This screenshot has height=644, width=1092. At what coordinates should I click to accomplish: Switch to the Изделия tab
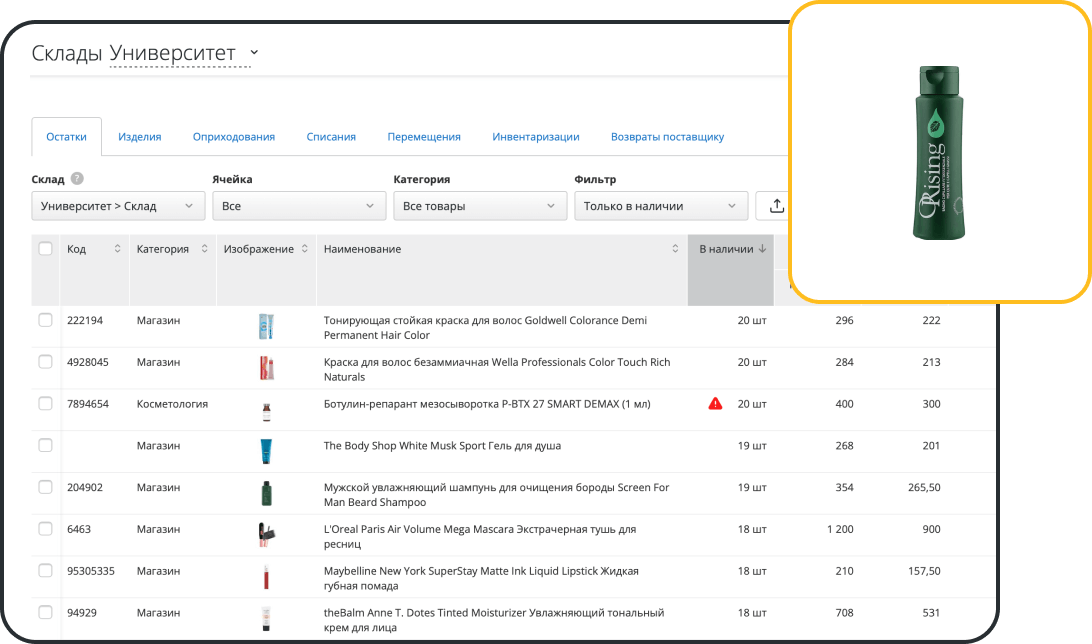click(x=139, y=137)
